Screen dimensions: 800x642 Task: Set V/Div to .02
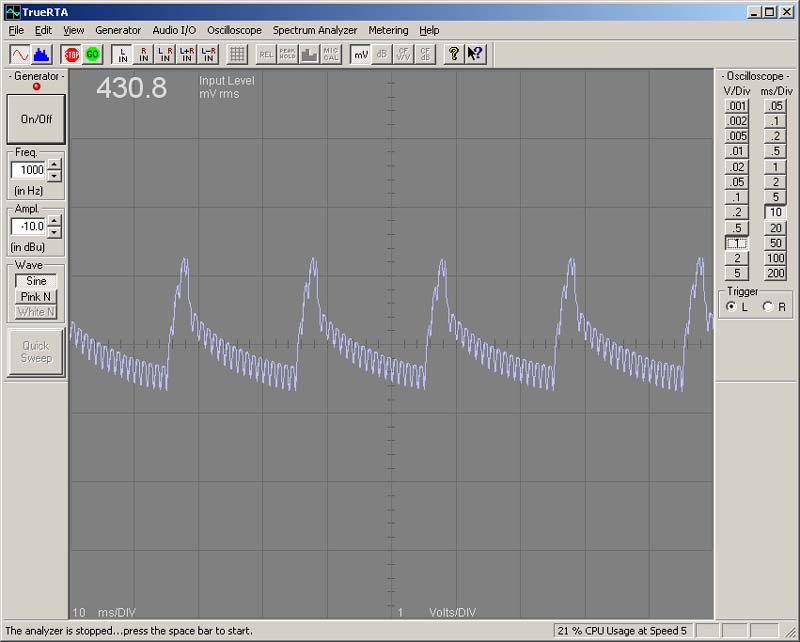click(x=737, y=167)
